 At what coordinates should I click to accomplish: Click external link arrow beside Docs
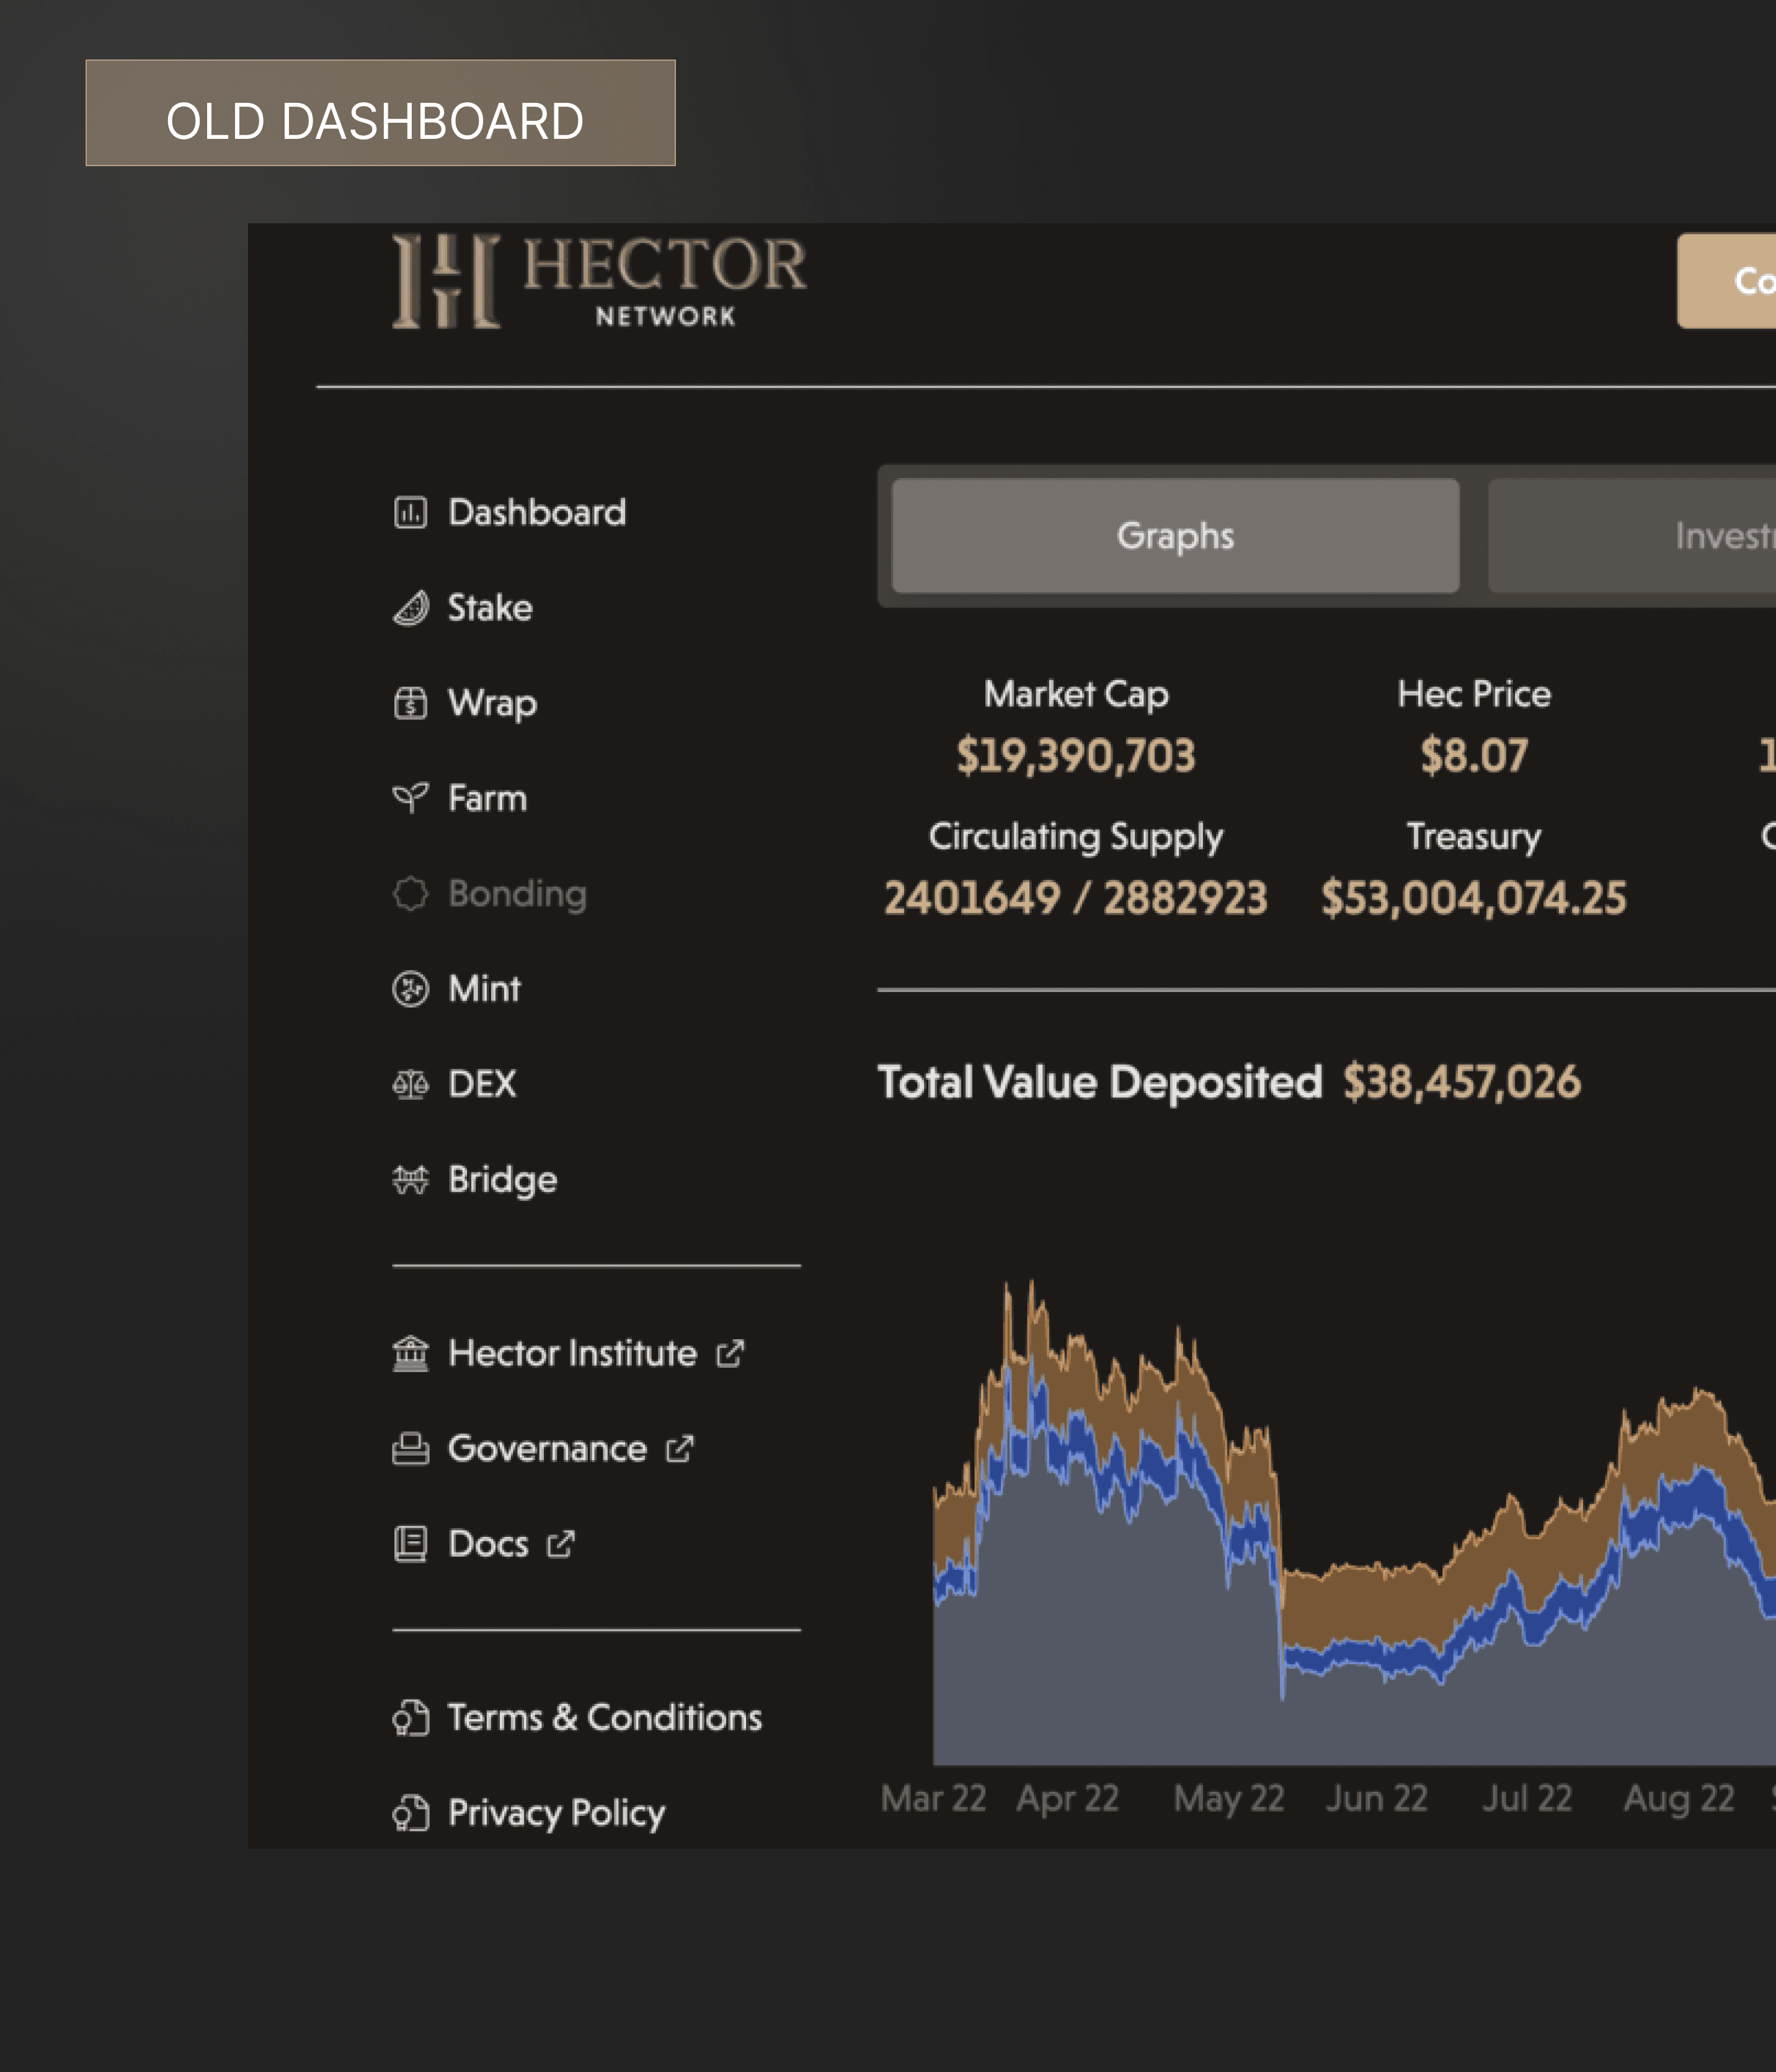point(561,1544)
